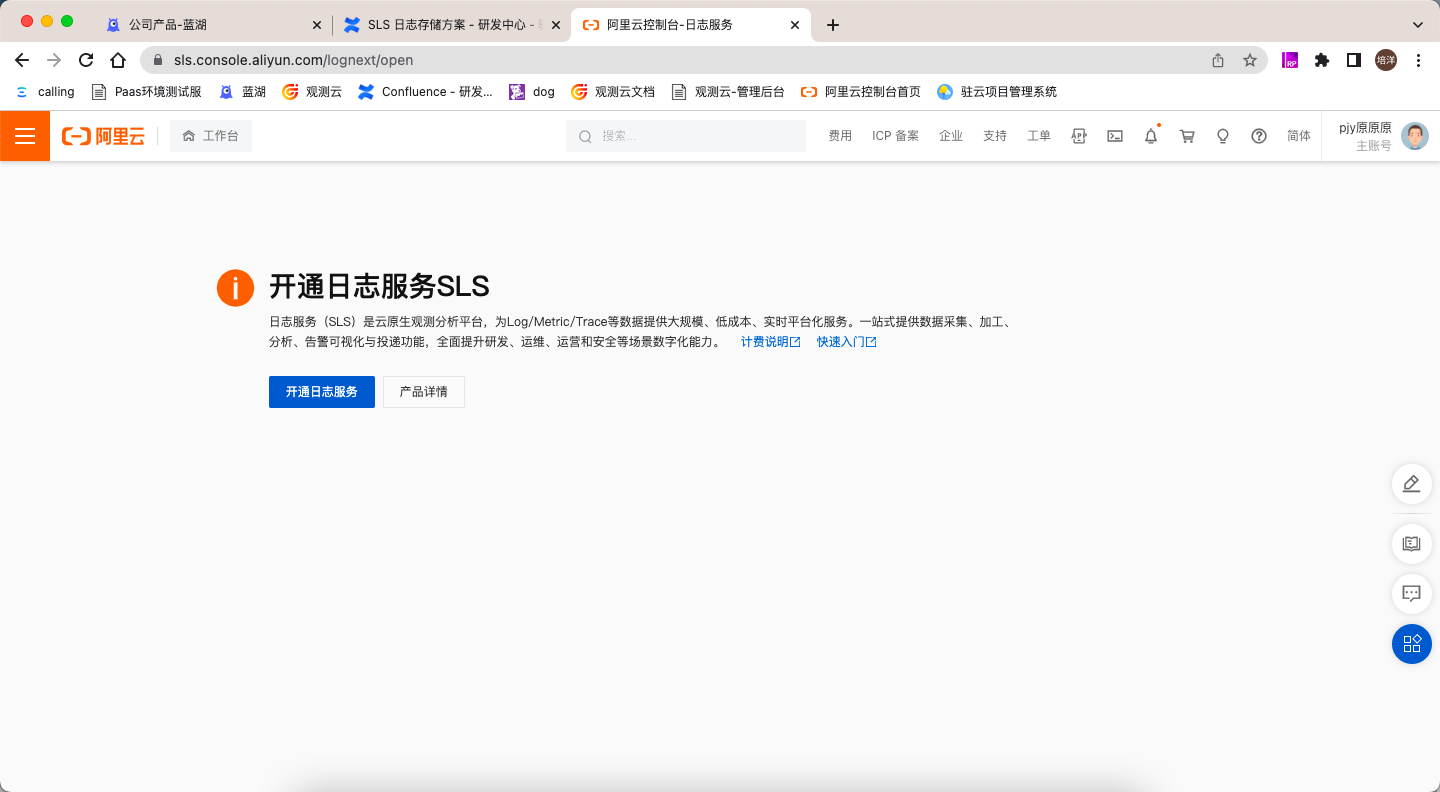1440x792 pixels.
Task: Go back to the previous page
Action: click(22, 60)
